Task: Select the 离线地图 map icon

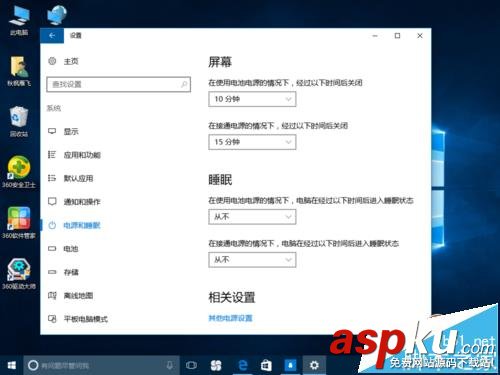Action: click(52, 295)
